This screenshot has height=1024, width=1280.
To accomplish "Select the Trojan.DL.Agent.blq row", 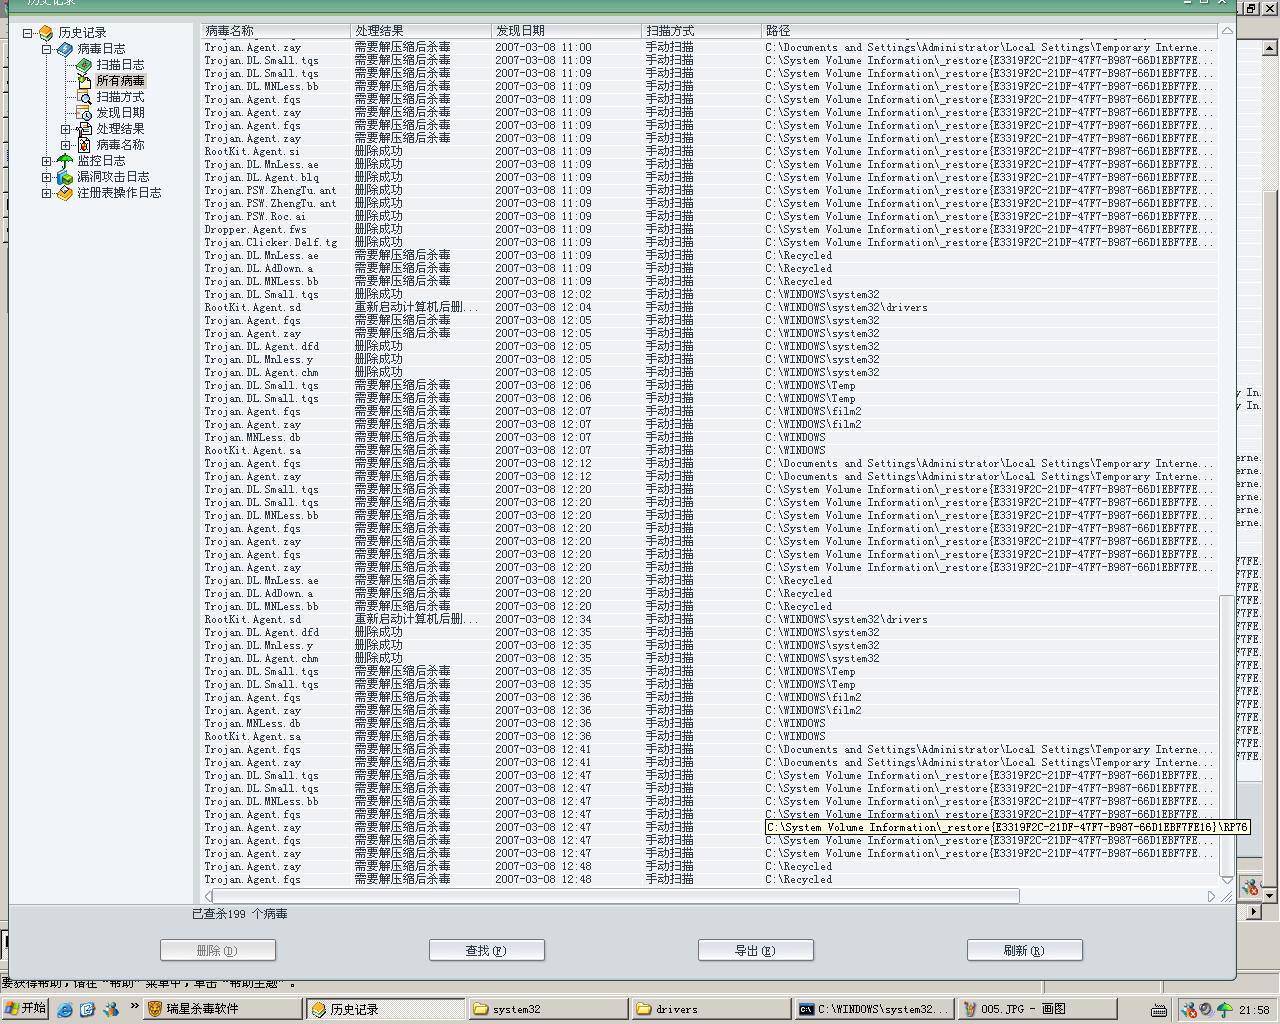I will click(x=710, y=178).
